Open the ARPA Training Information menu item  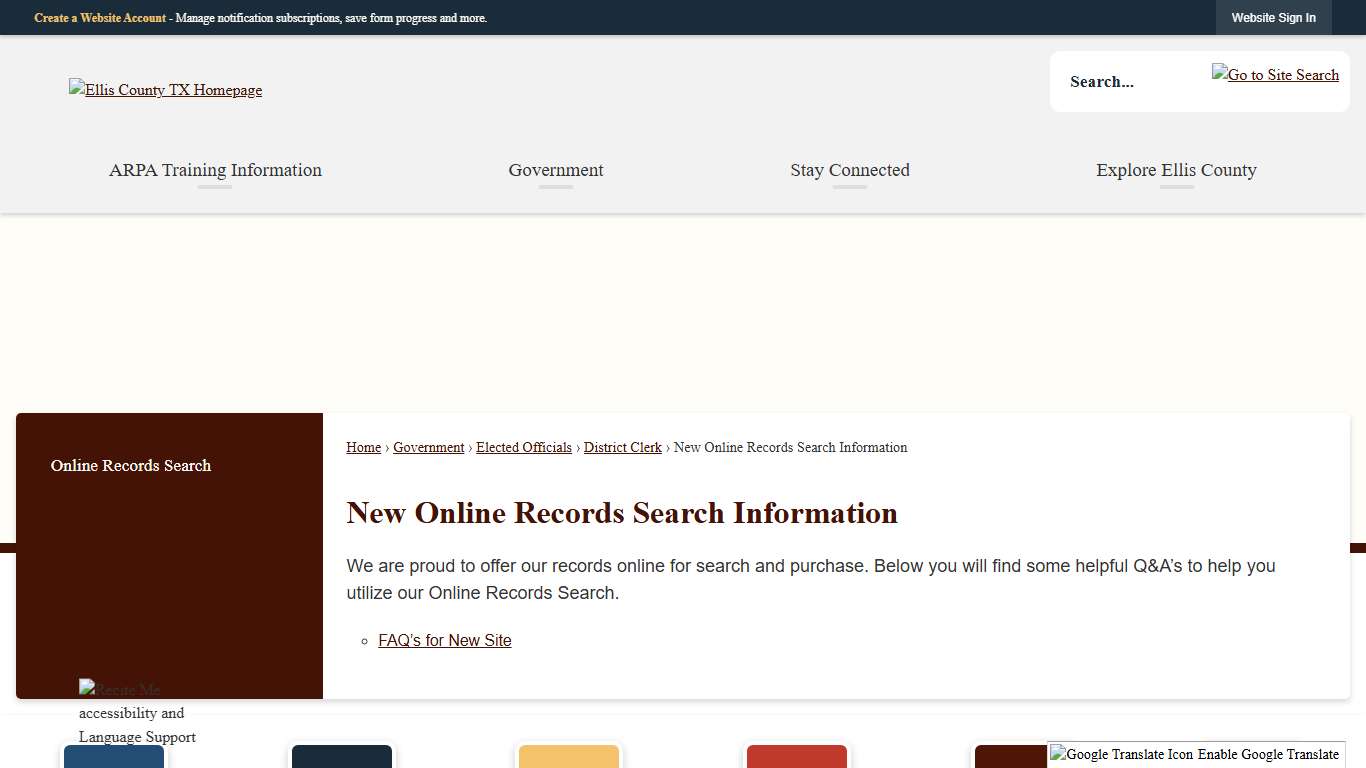(214, 170)
